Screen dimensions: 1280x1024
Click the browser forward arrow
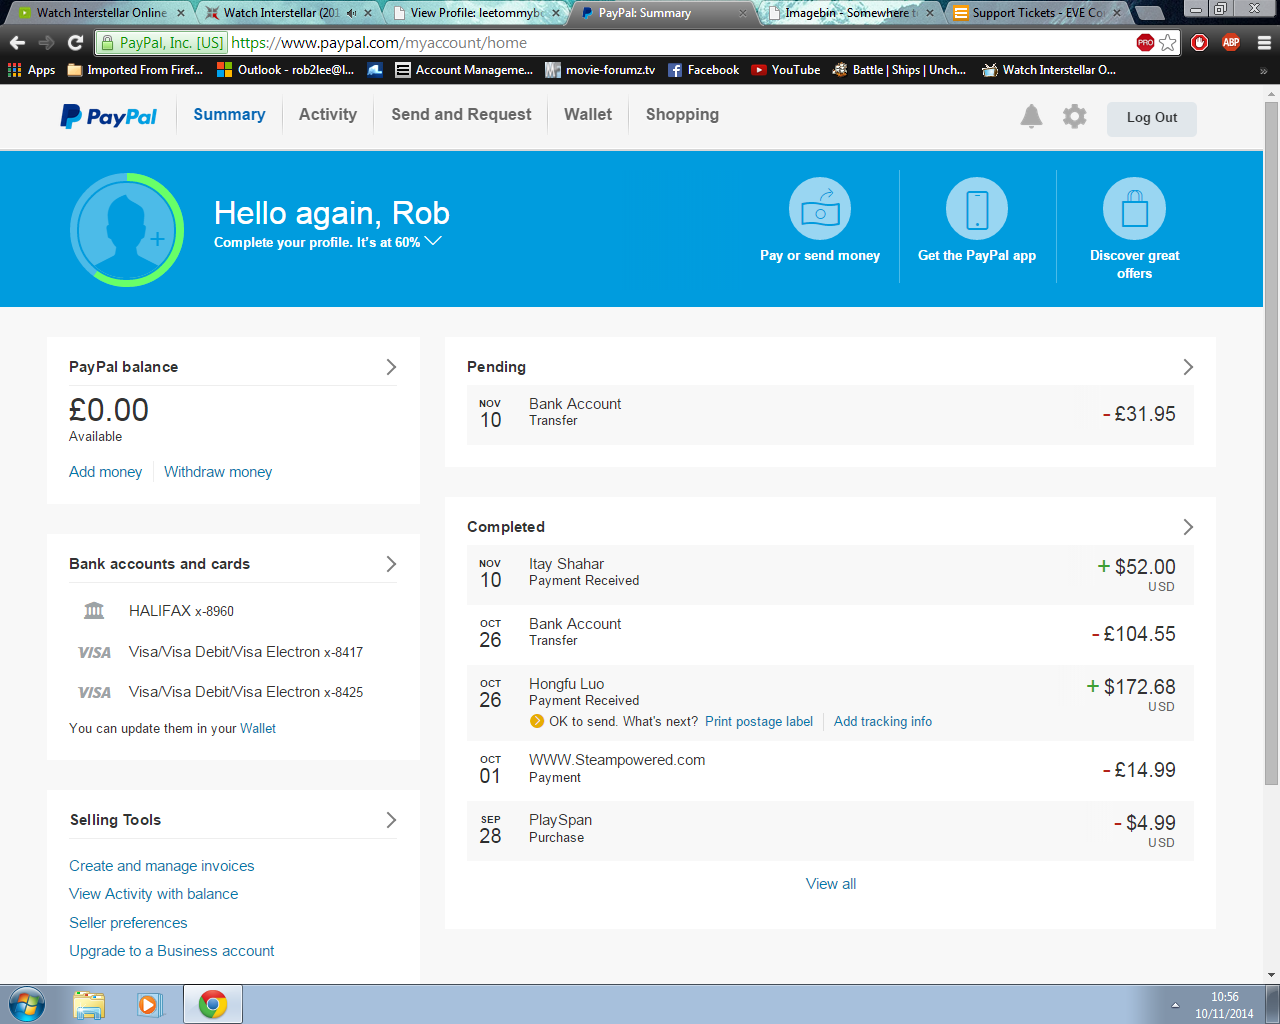[x=46, y=43]
